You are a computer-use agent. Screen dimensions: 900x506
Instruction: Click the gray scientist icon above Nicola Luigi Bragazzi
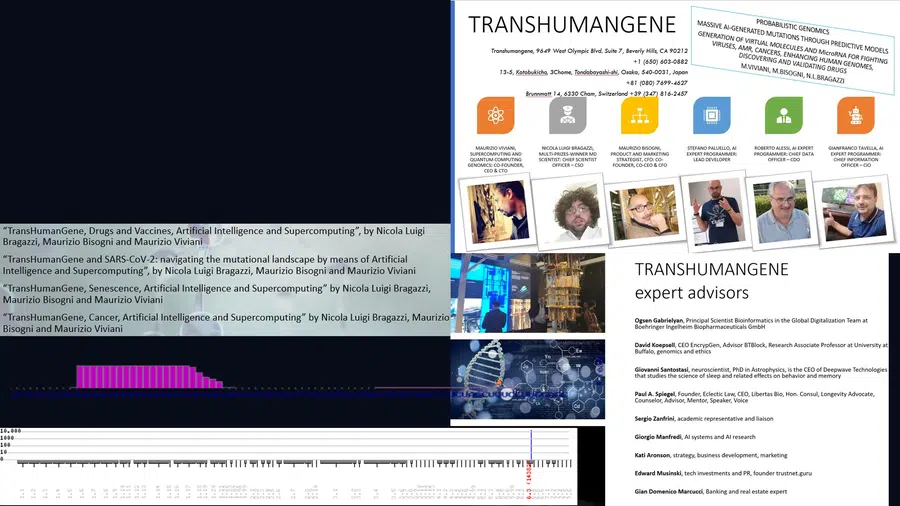tap(567, 115)
